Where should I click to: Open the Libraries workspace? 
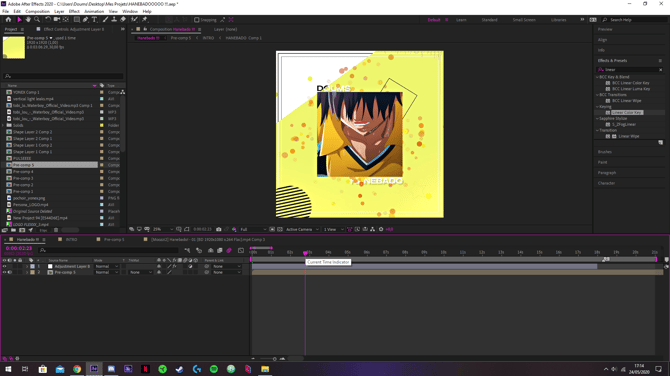pyautogui.click(x=558, y=20)
